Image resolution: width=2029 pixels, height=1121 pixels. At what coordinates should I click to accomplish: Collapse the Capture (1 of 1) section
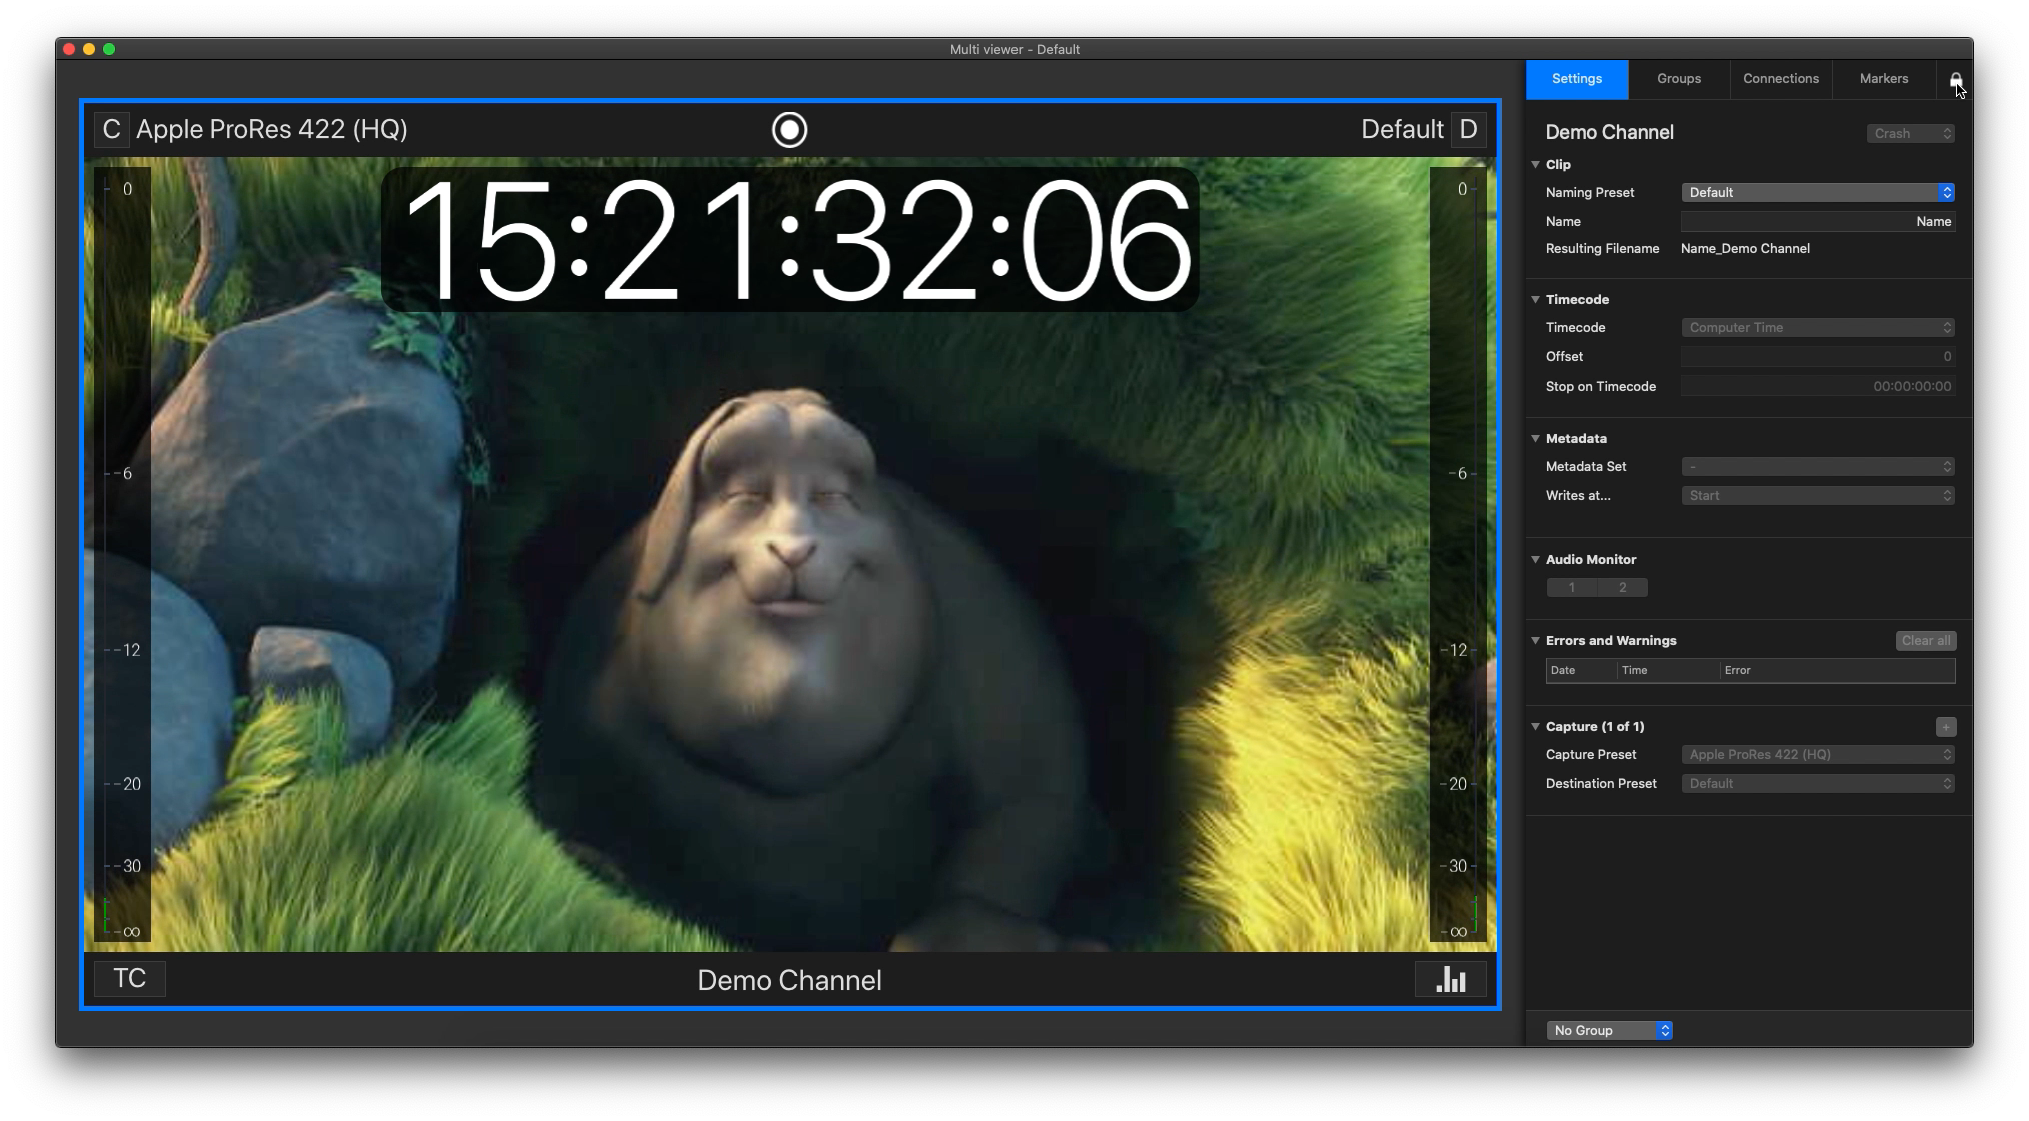[x=1536, y=727]
